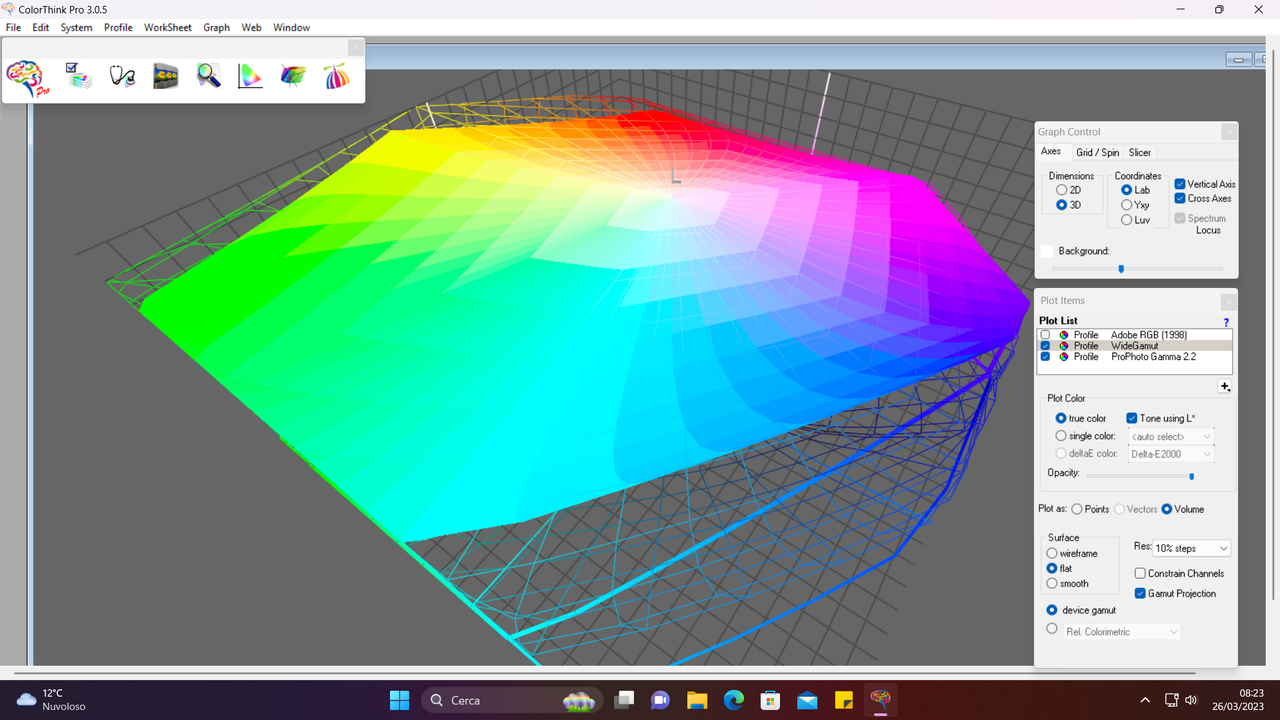Open the Image Inspector tool
This screenshot has height=720, width=1280.
pyautogui.click(x=165, y=75)
